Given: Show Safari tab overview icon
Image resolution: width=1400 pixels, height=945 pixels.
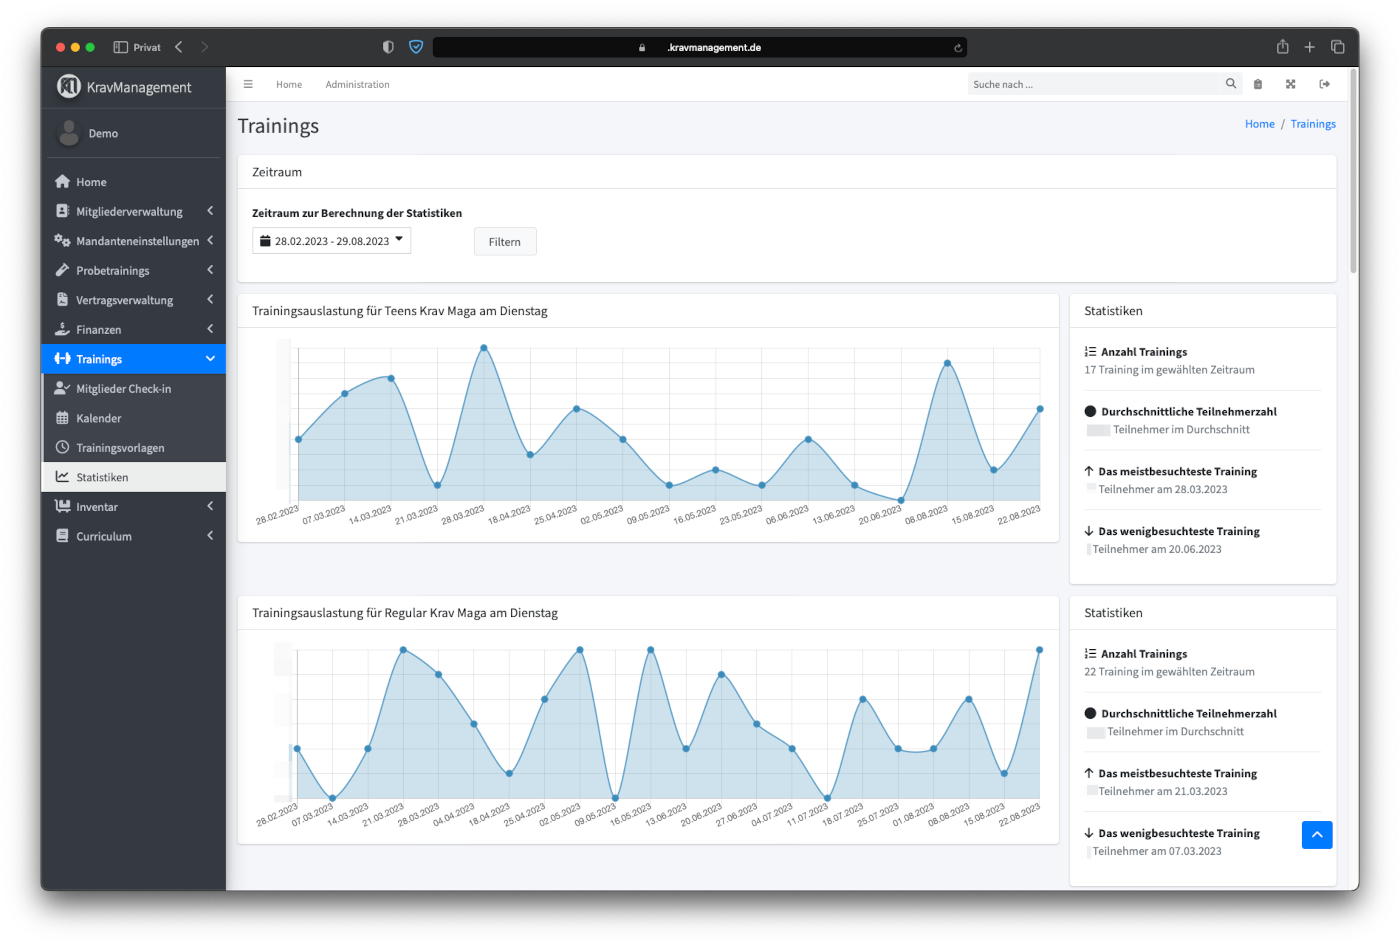Looking at the screenshot, I should [1338, 47].
